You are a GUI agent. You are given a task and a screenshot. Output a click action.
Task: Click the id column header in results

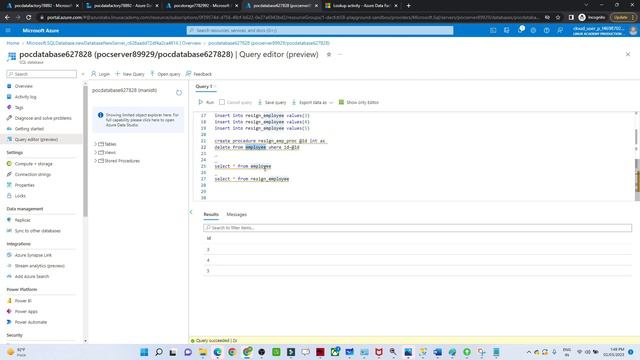209,238
